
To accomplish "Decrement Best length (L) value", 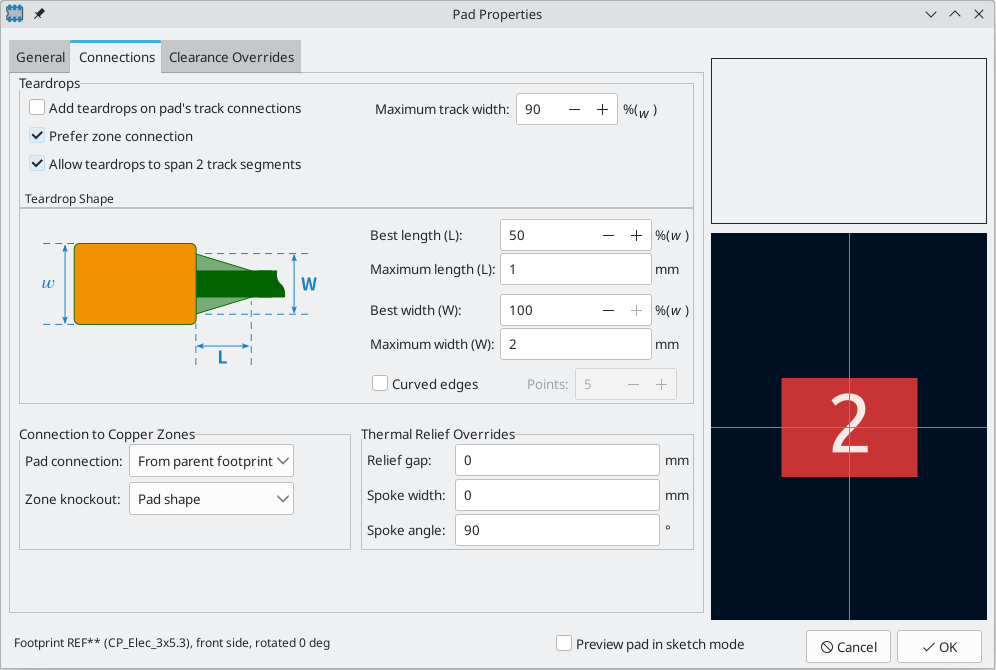I will [609, 236].
